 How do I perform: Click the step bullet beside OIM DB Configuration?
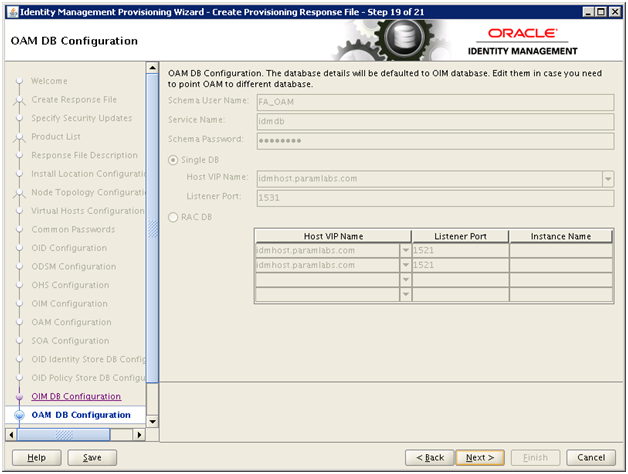coord(19,397)
